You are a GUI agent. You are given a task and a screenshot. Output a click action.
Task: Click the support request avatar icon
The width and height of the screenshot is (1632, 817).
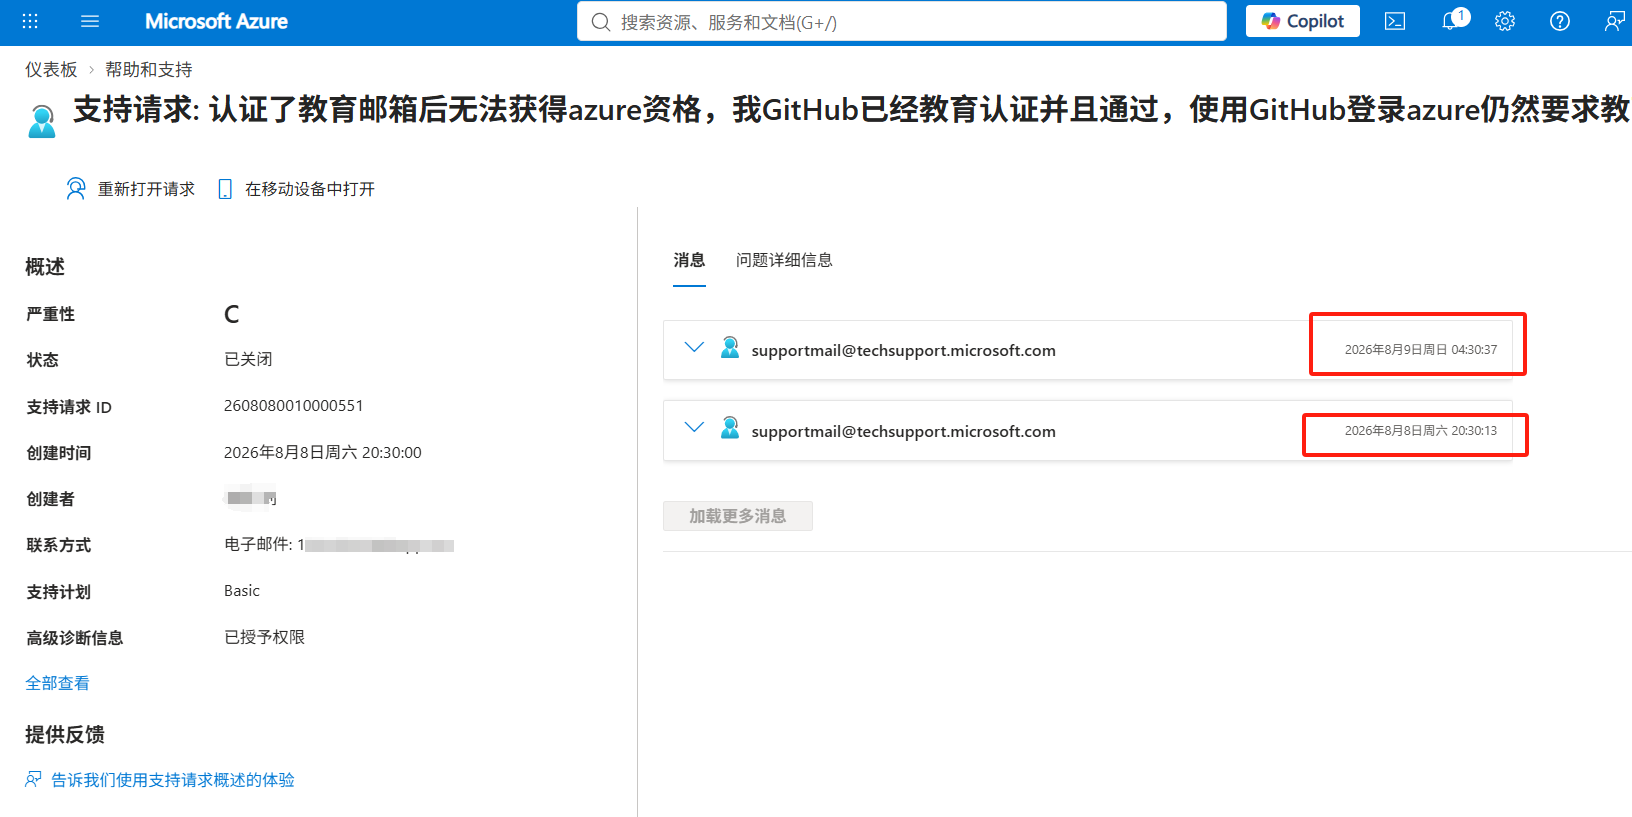(42, 121)
